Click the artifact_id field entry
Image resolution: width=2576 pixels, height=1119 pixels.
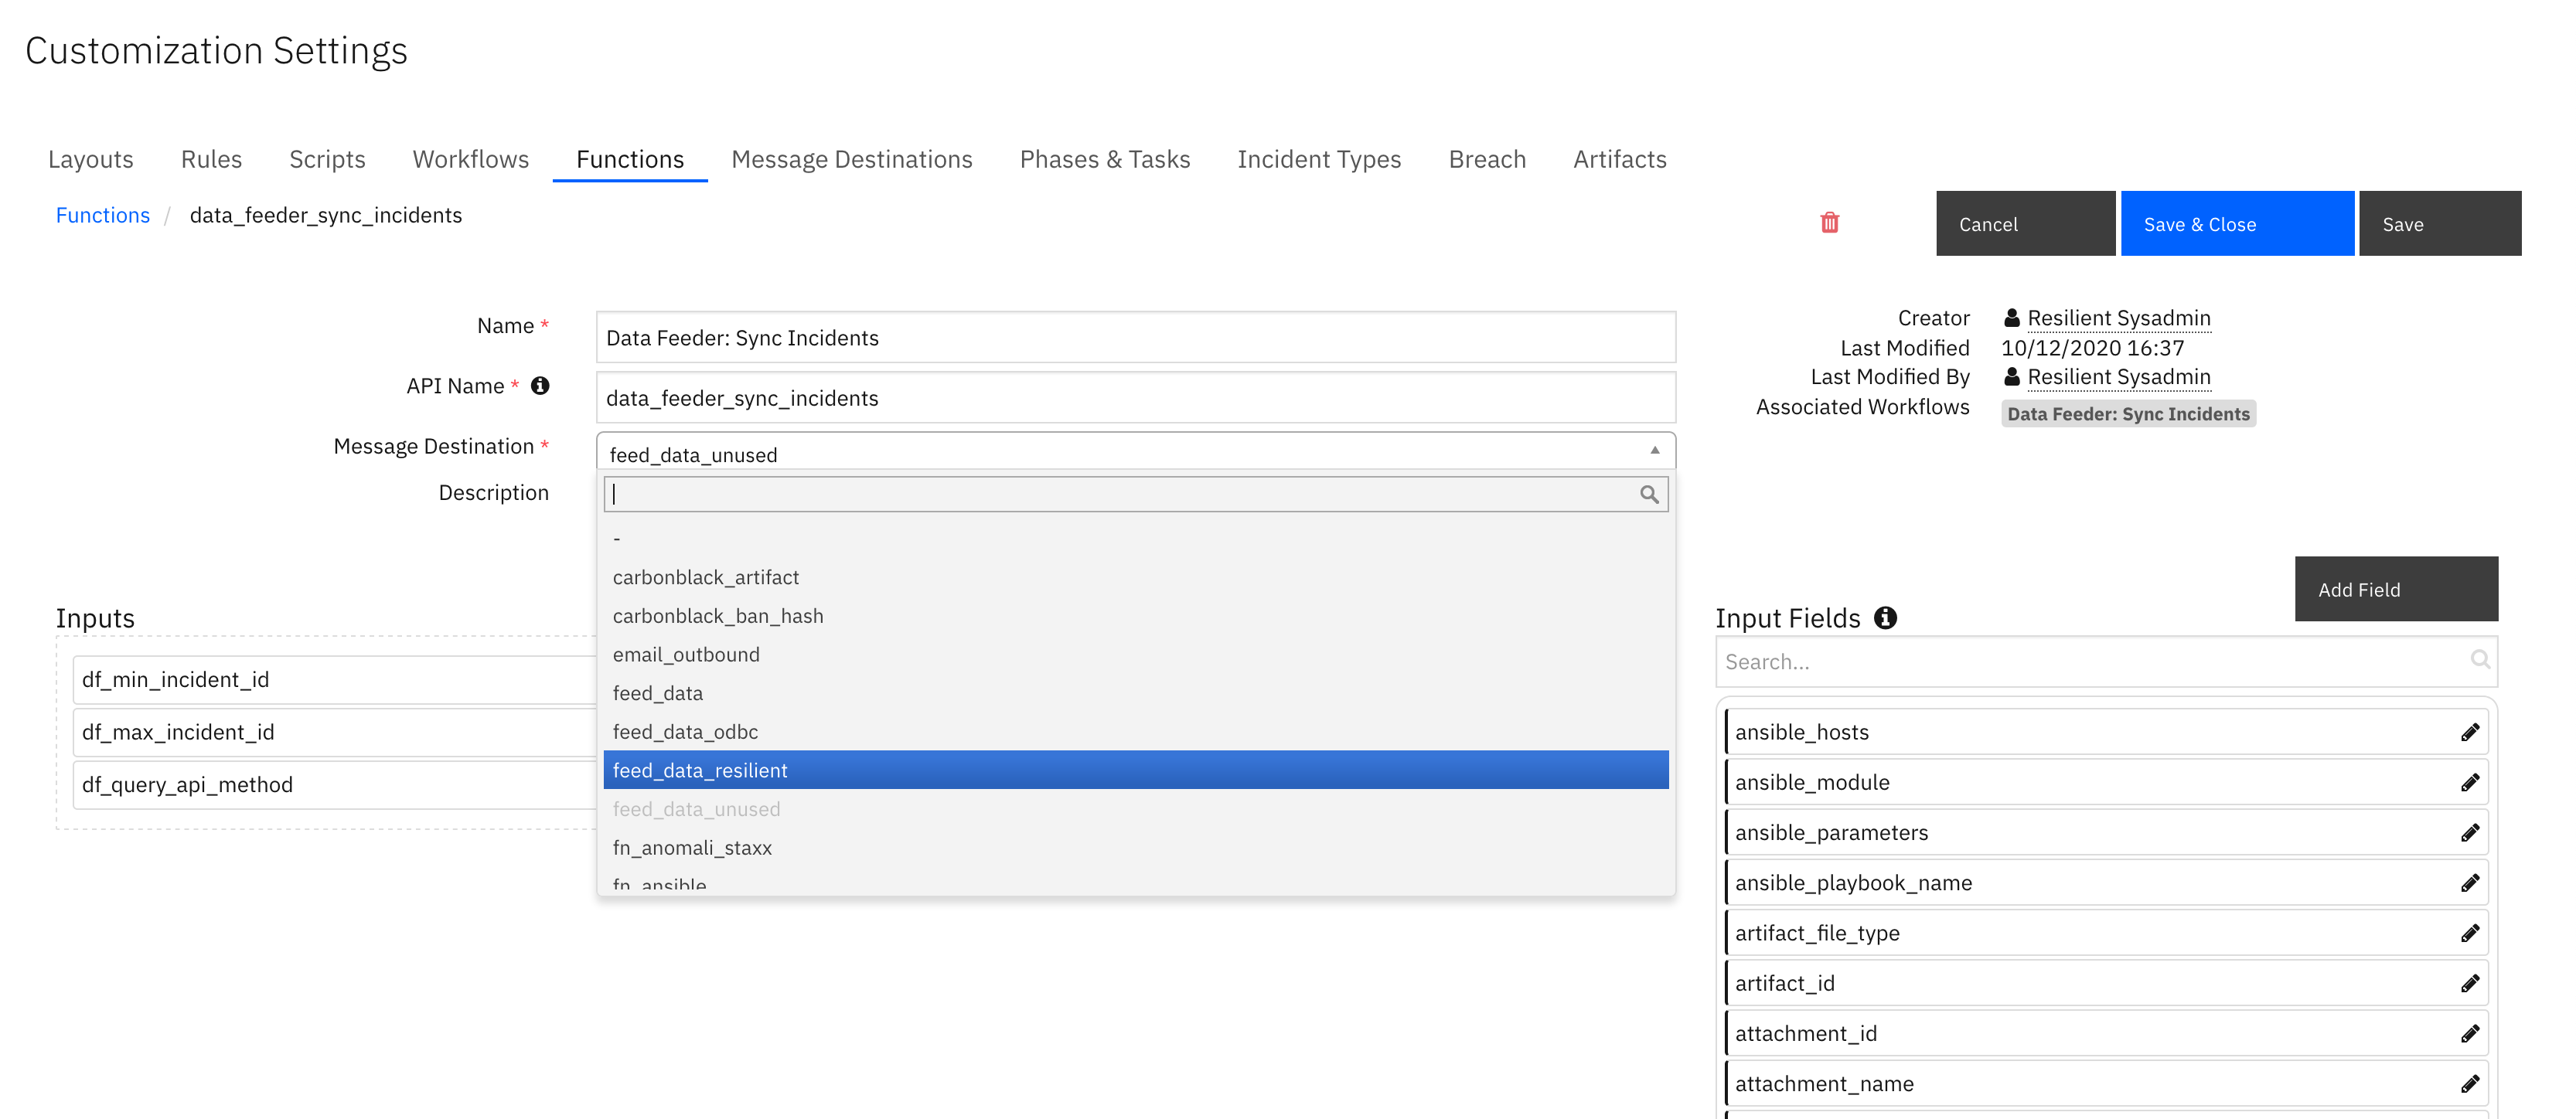[2107, 983]
